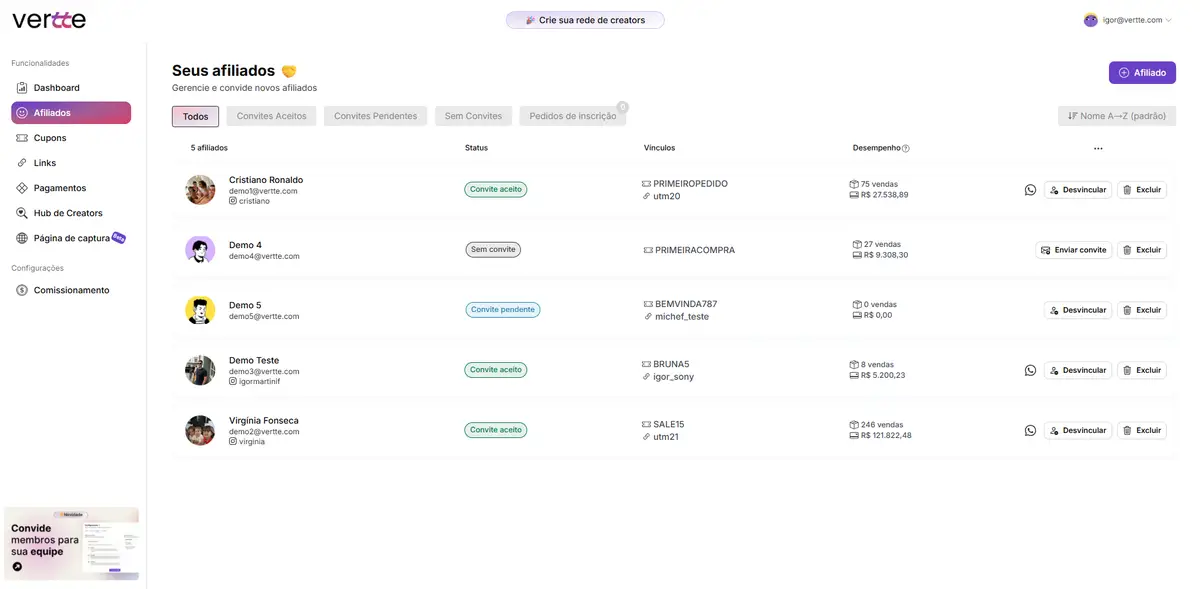Open Links via the chain icon
The width and height of the screenshot is (1200, 589).
point(22,162)
